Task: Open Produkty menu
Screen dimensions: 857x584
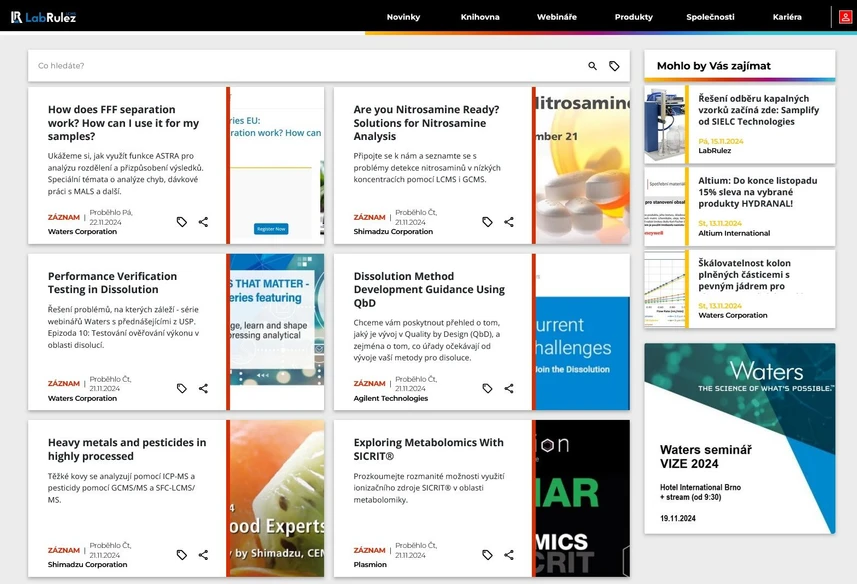Action: click(x=633, y=17)
